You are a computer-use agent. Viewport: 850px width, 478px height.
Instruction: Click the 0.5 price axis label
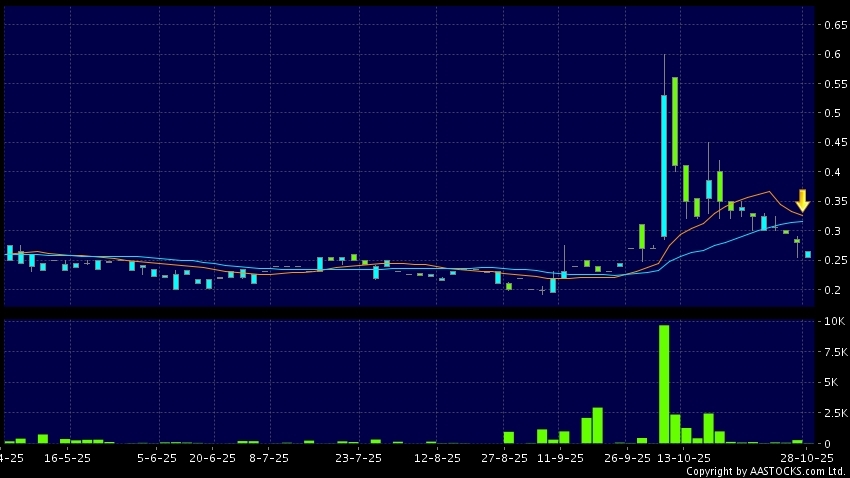[831, 113]
